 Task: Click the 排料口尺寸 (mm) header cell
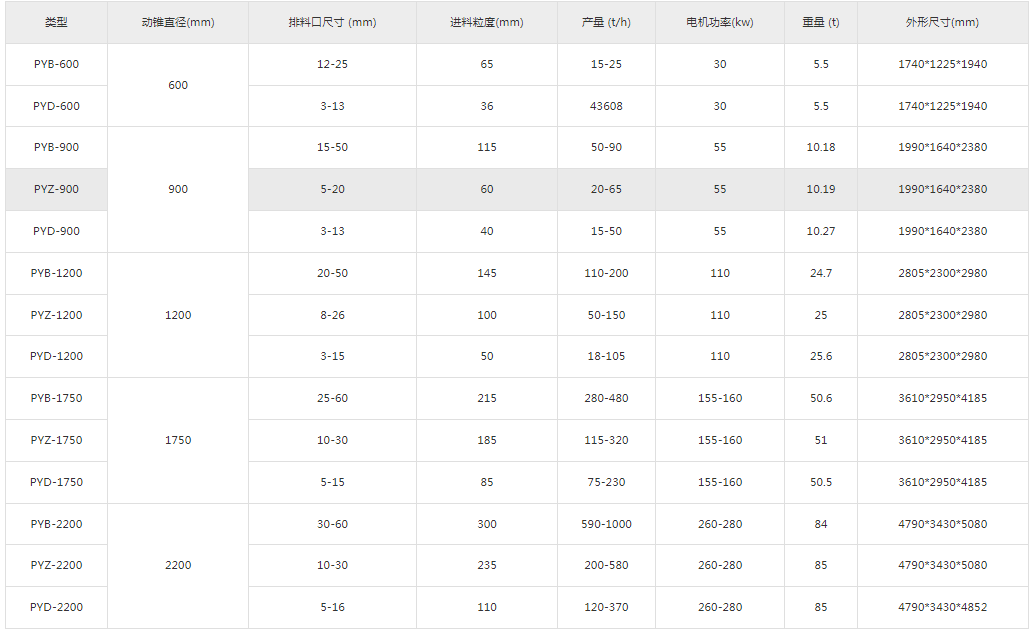[332, 22]
